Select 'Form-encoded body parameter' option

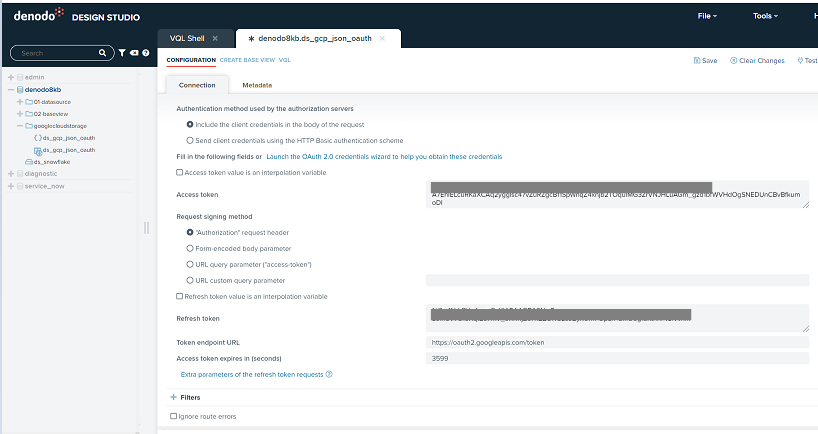click(190, 248)
